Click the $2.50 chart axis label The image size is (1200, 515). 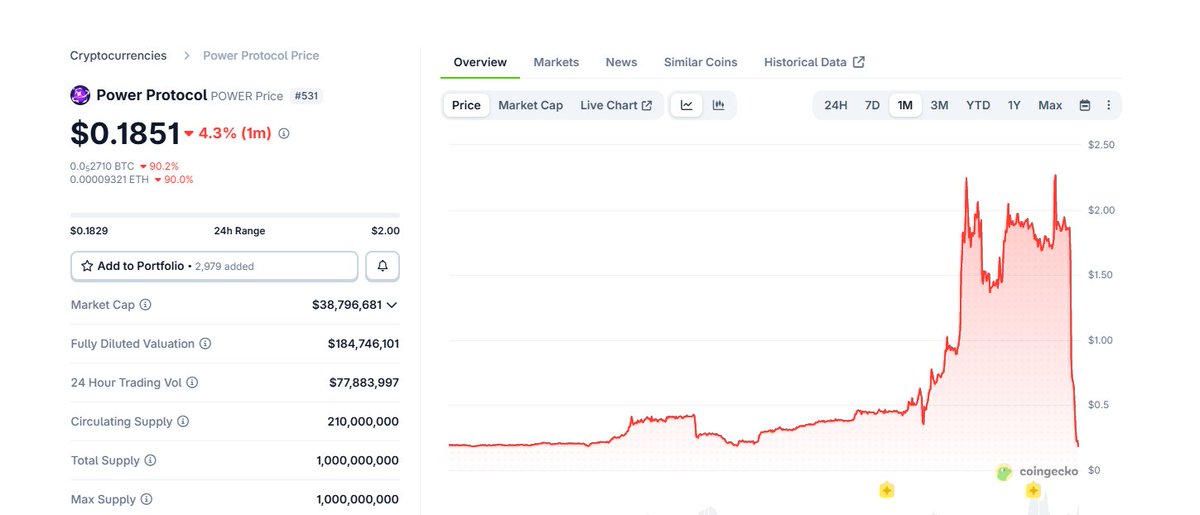coord(1101,145)
